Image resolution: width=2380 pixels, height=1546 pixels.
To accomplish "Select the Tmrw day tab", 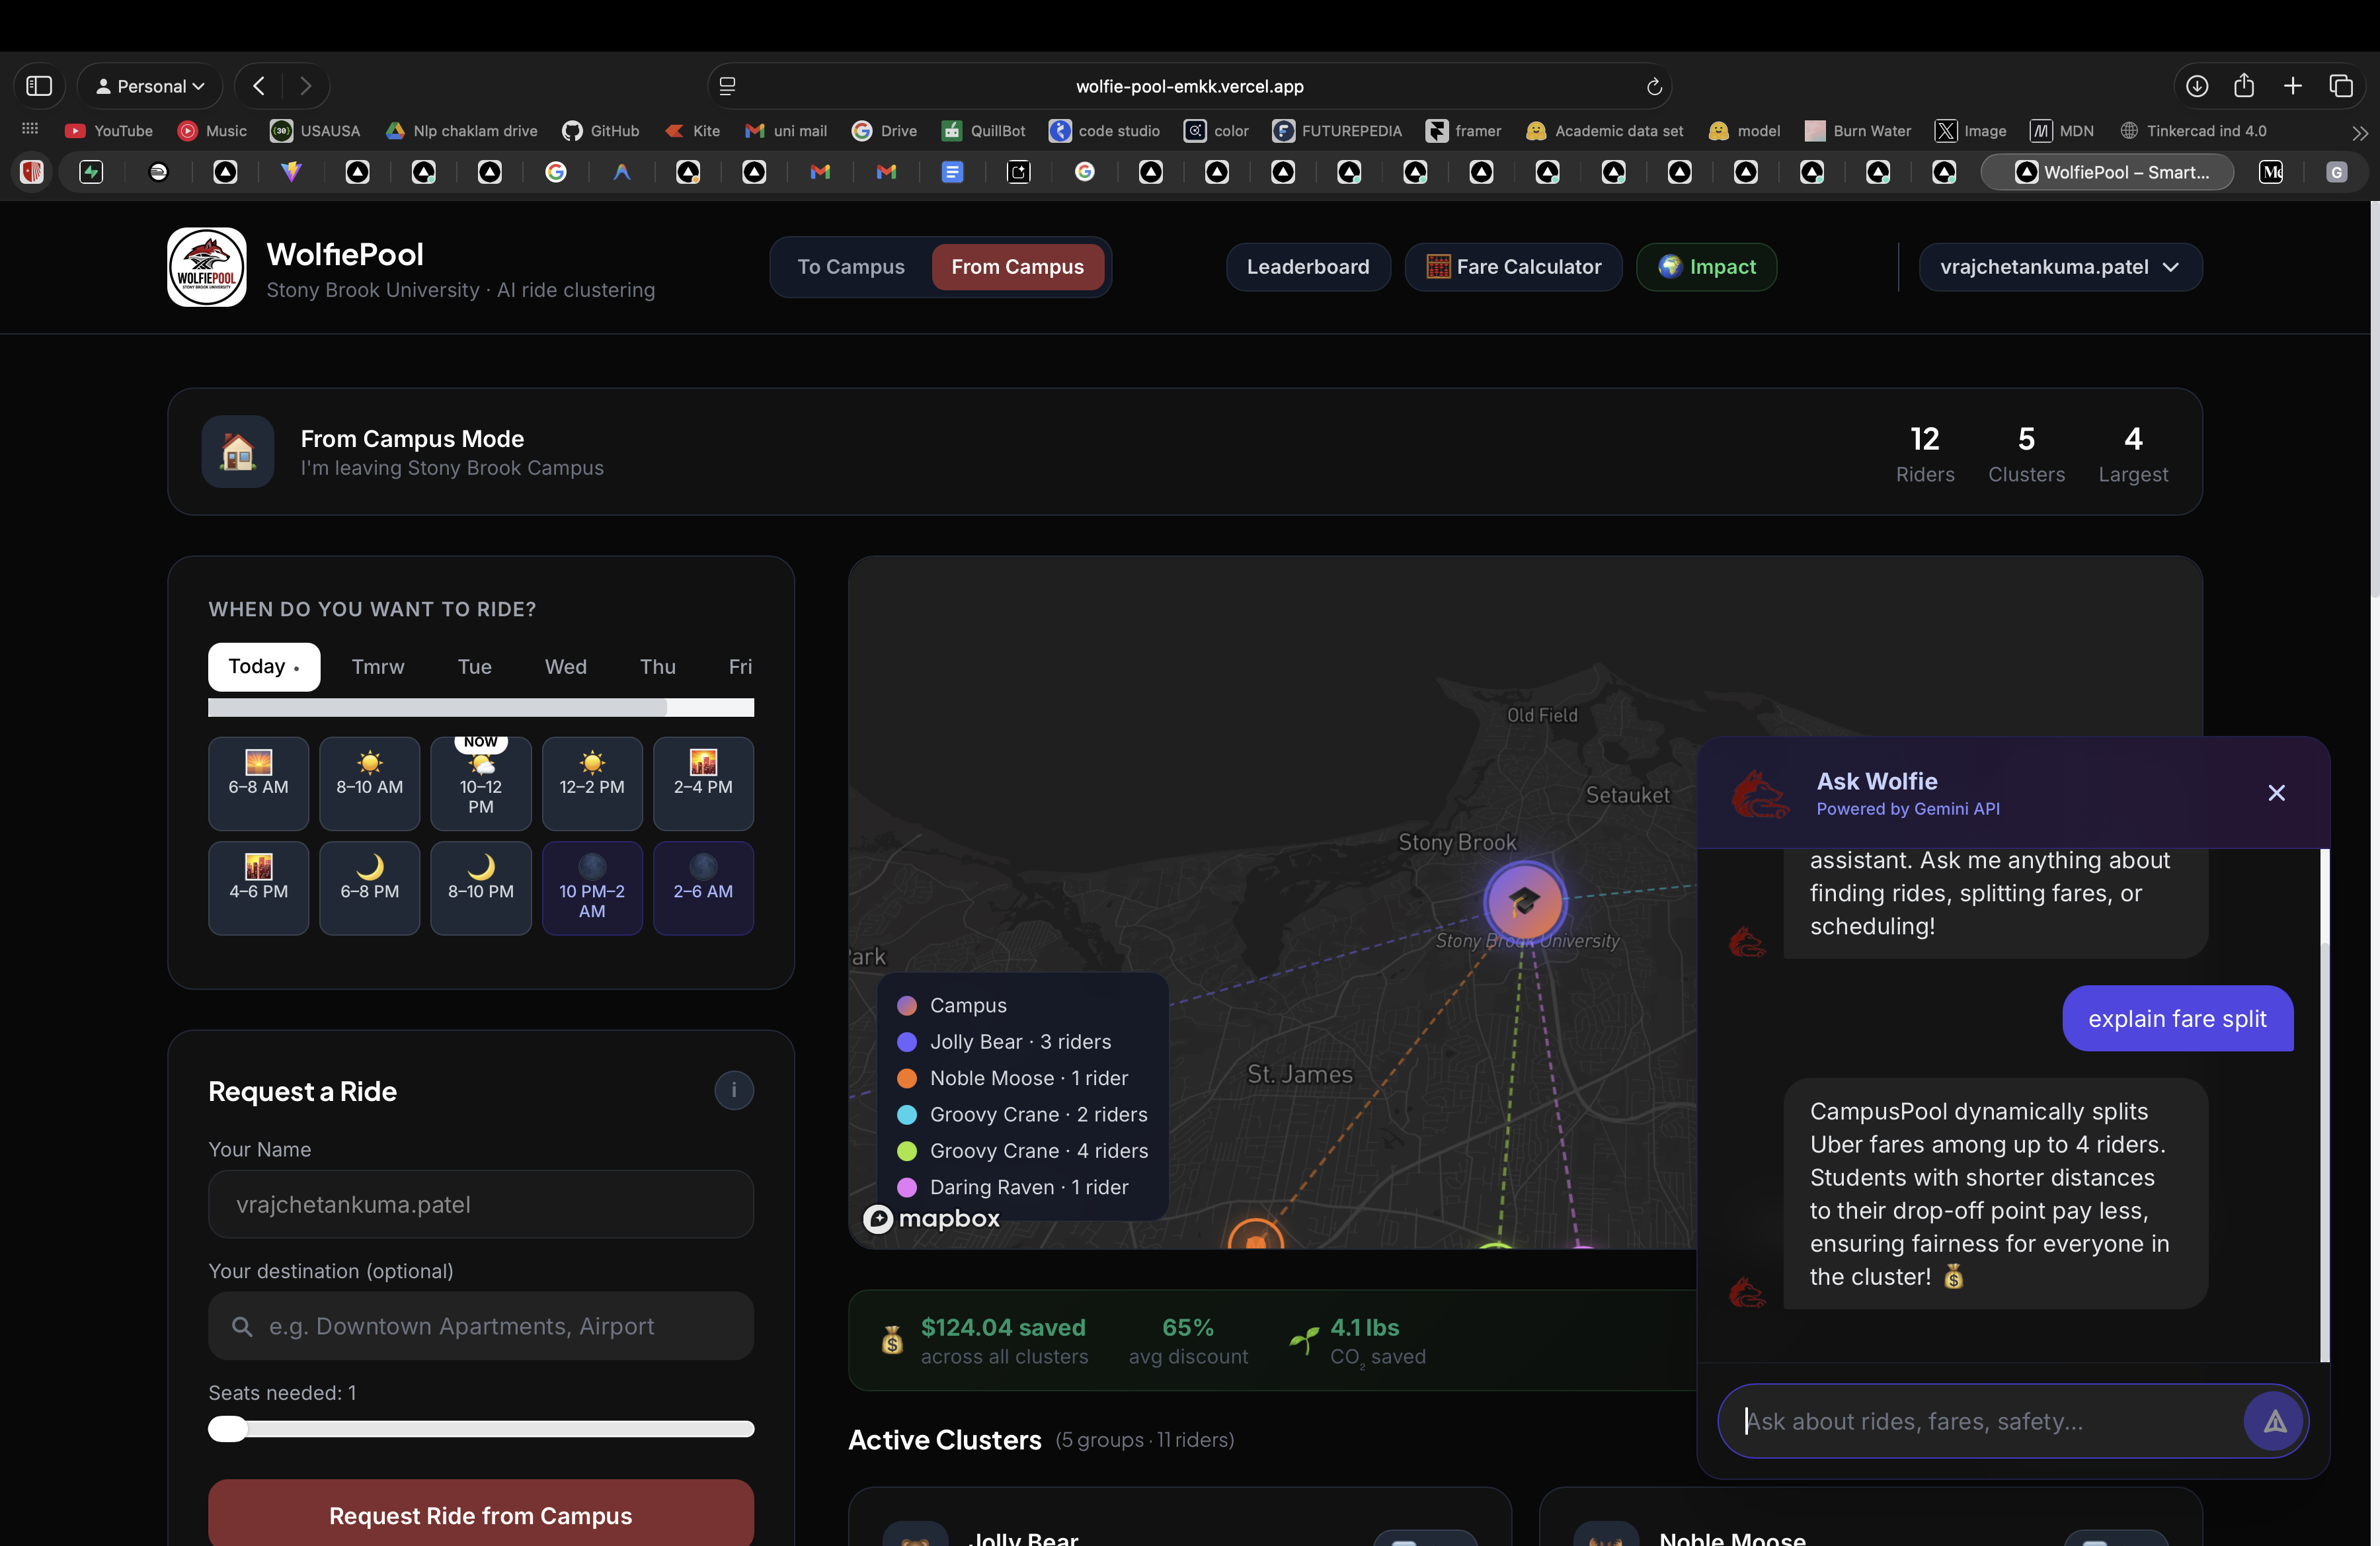I will [378, 667].
